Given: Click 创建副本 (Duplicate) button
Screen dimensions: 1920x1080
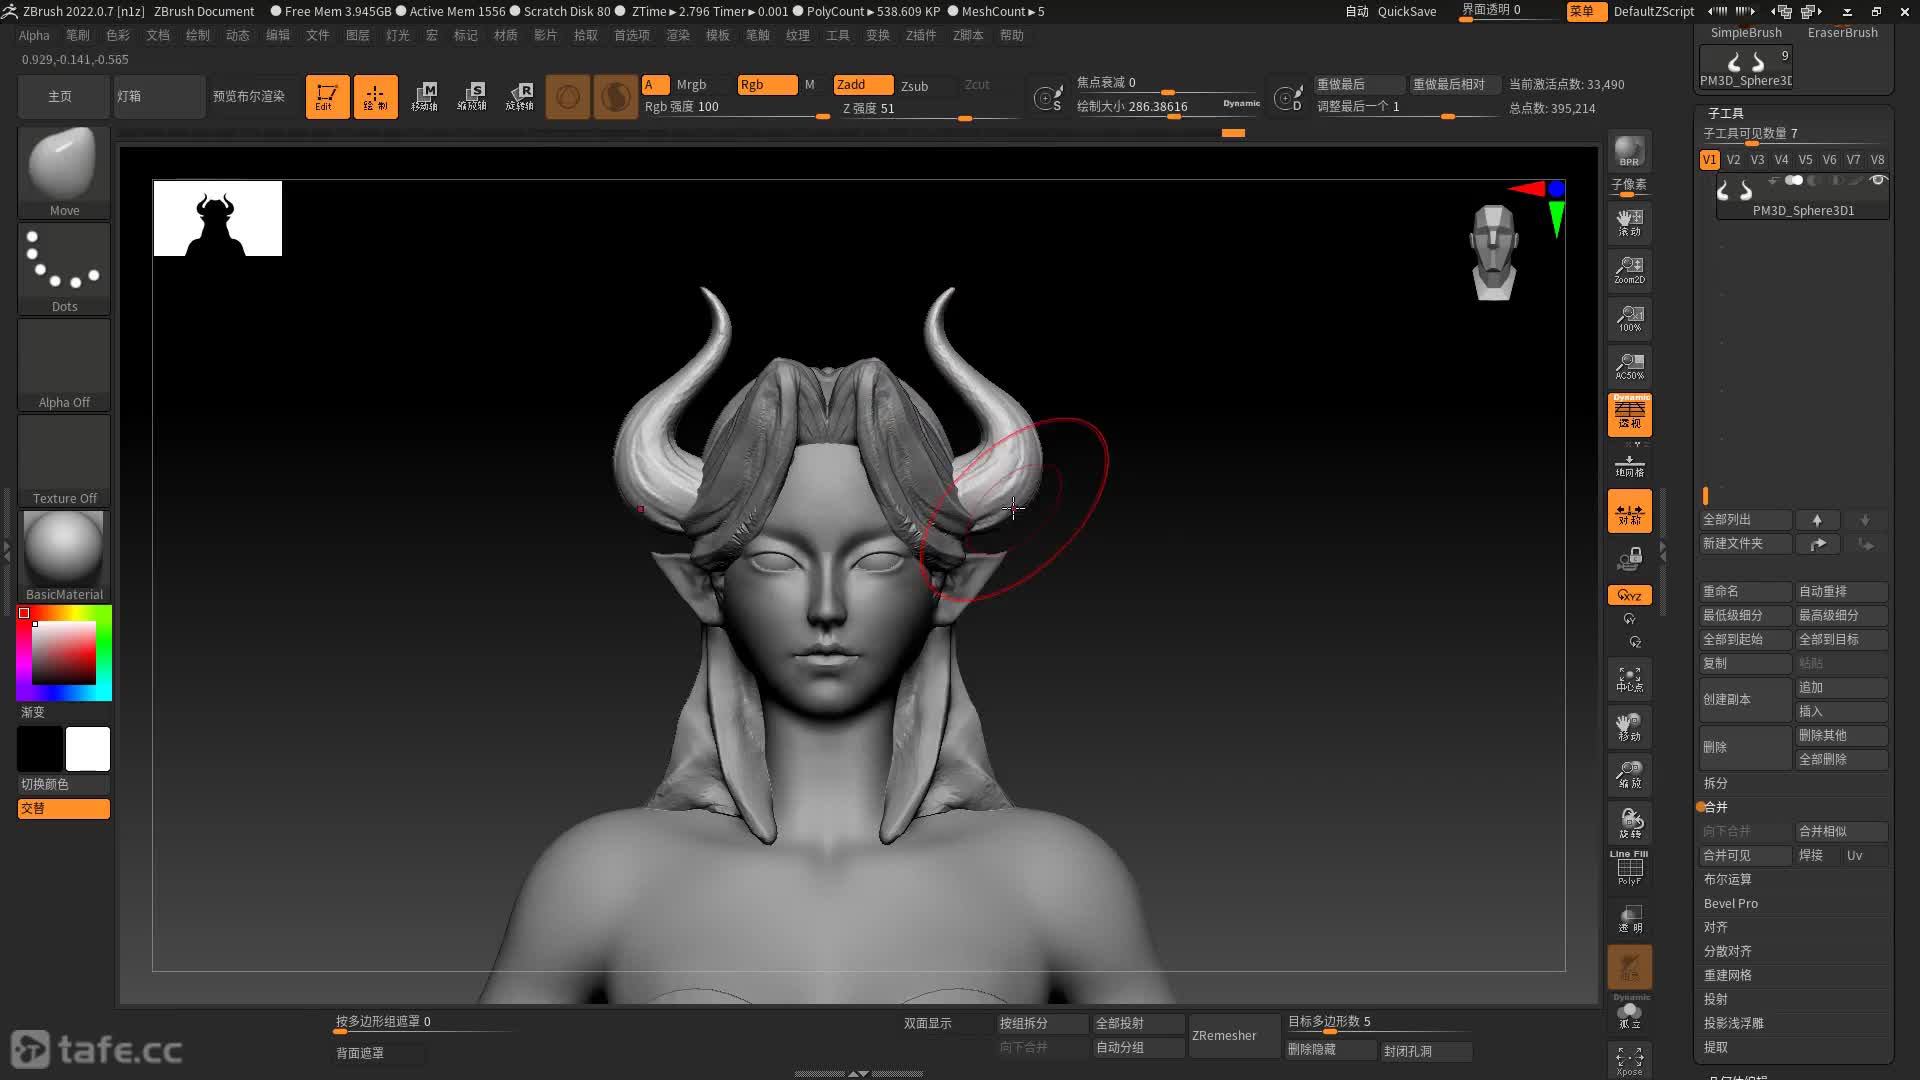Looking at the screenshot, I should pos(1746,699).
